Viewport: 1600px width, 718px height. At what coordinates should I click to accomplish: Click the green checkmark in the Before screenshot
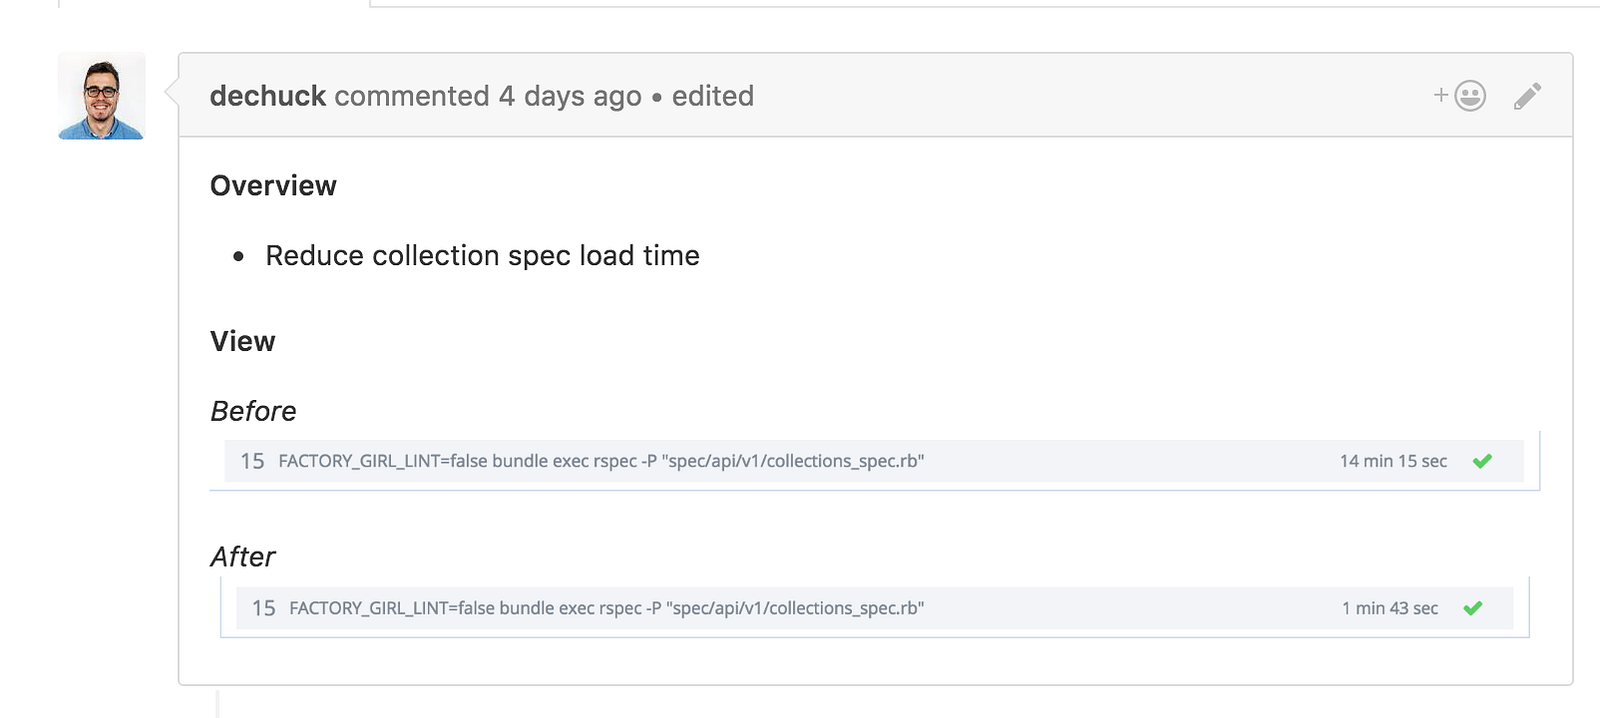(x=1482, y=461)
